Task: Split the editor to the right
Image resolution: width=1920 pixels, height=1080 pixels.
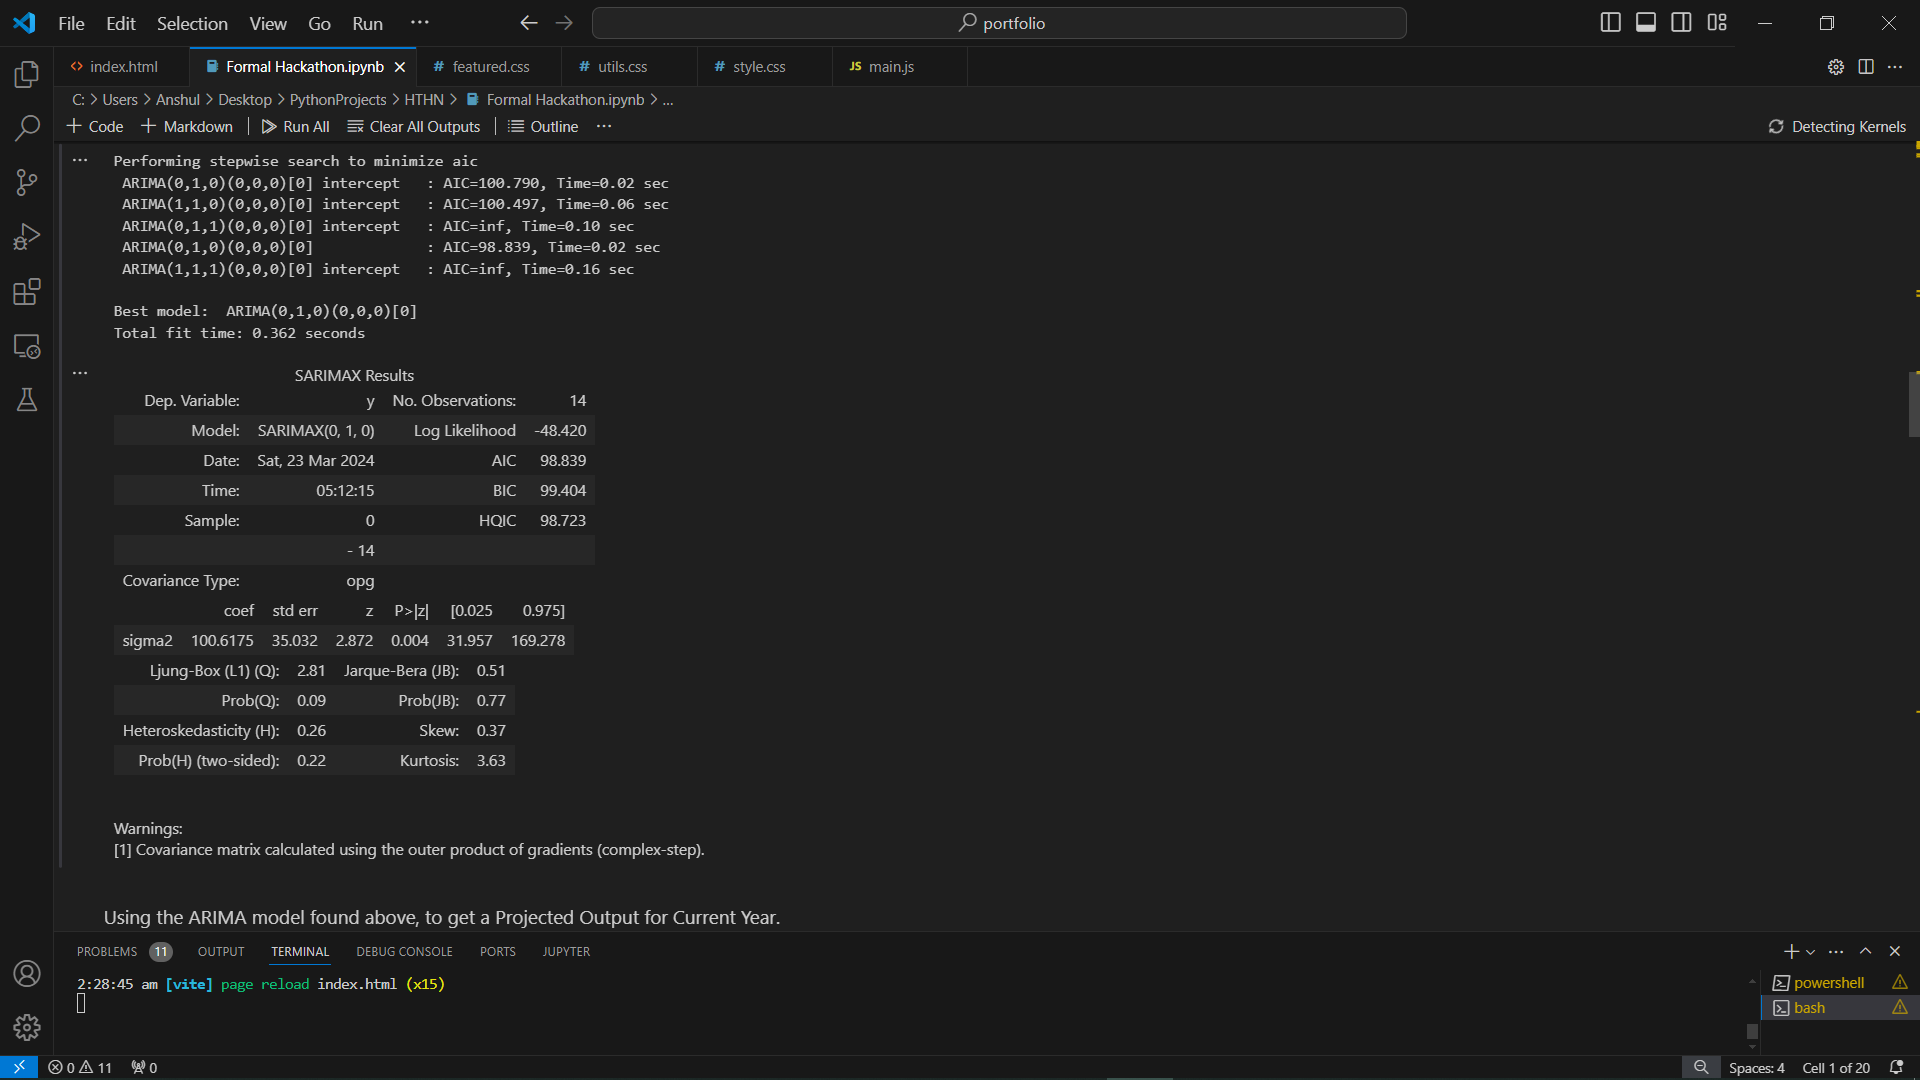Action: (x=1866, y=67)
